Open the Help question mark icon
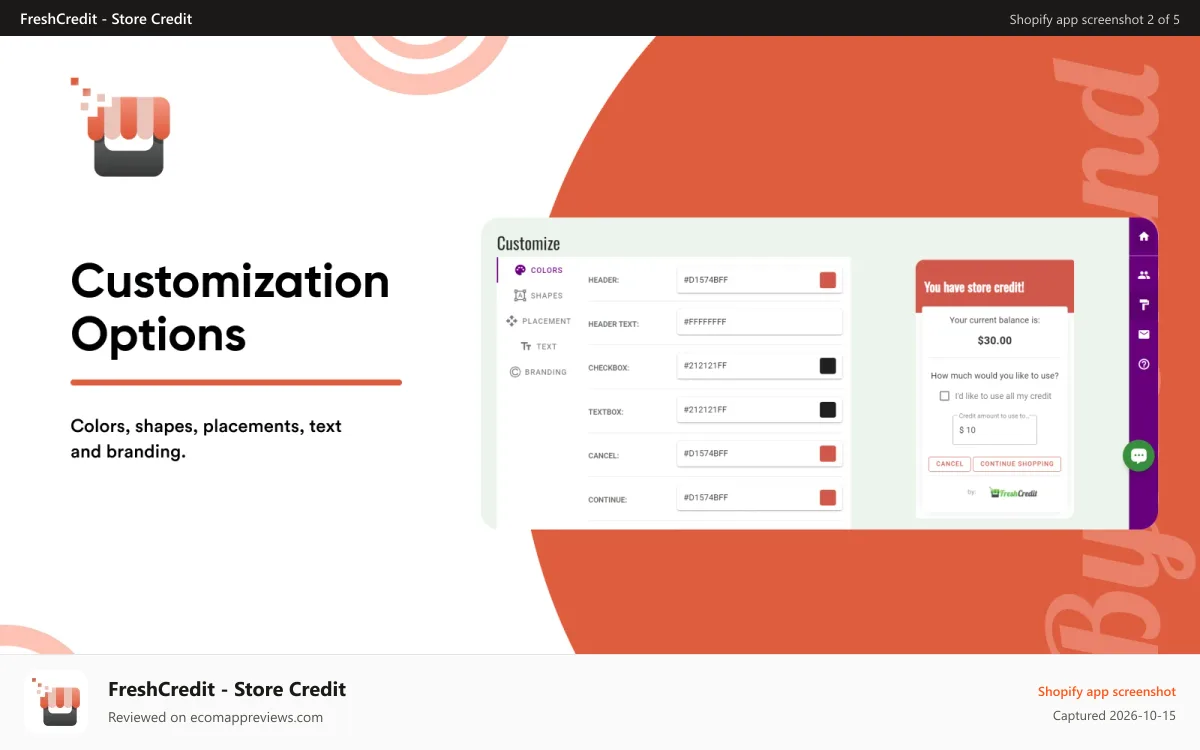The height and width of the screenshot is (750, 1200). coord(1144,364)
